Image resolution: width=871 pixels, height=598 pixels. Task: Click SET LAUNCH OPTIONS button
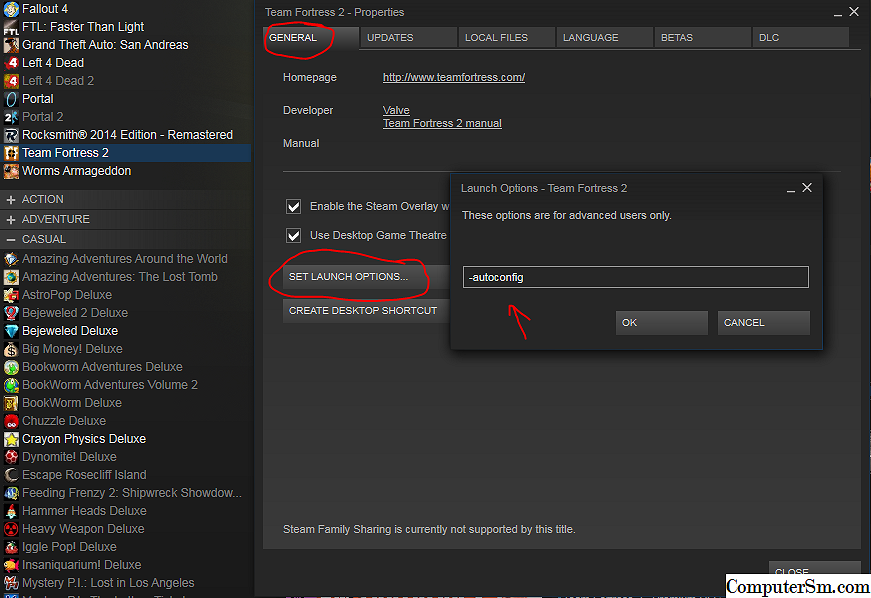[x=367, y=277]
